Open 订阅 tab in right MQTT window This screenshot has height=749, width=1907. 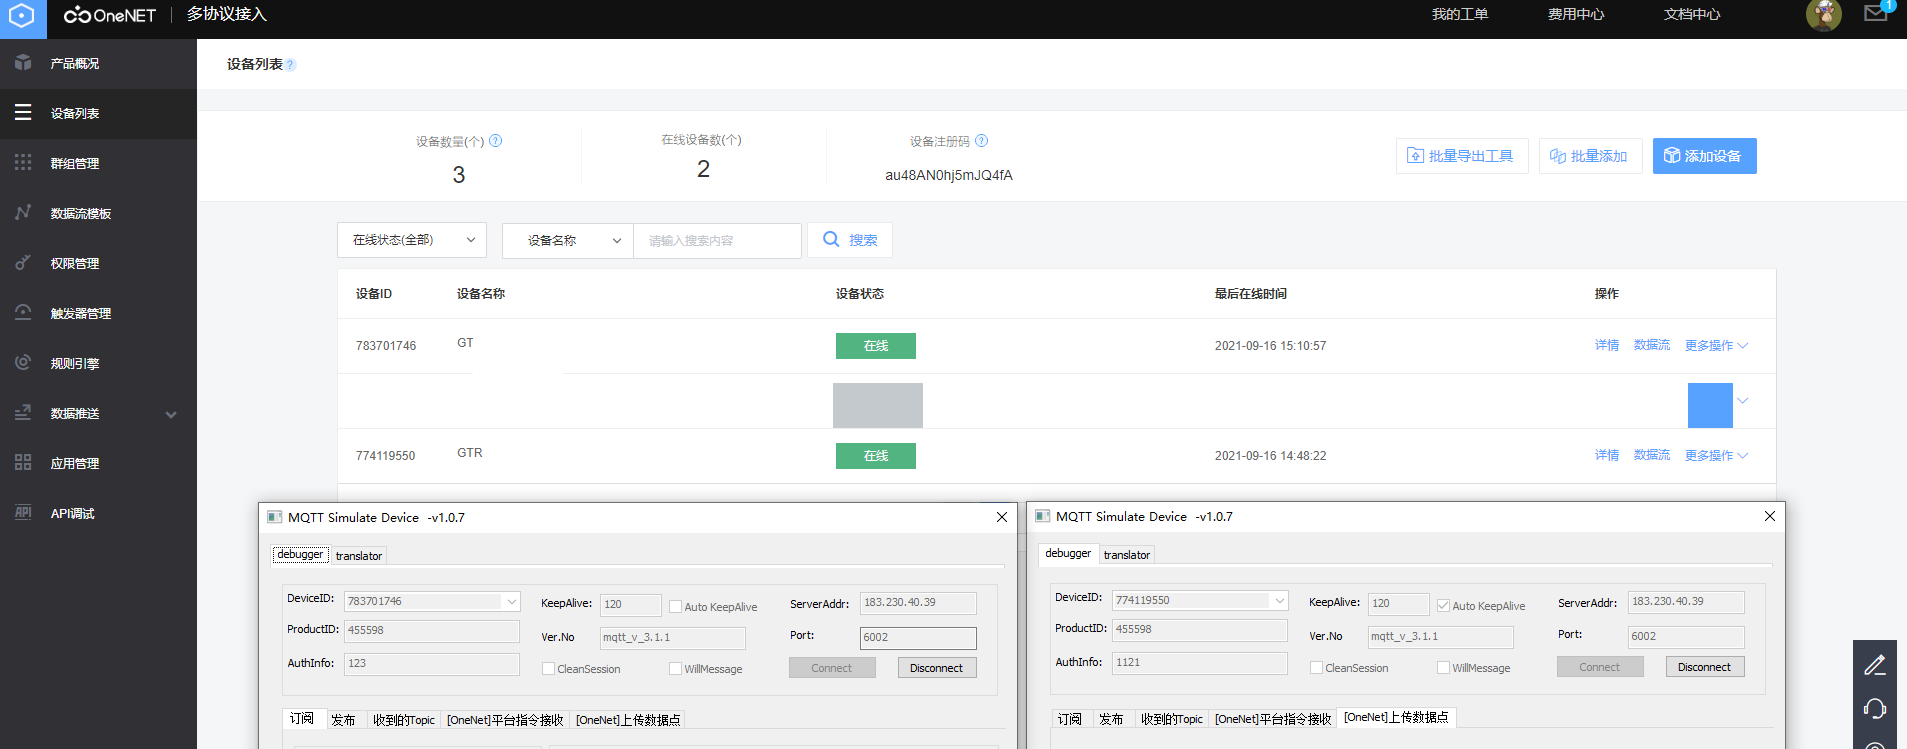1070,718
